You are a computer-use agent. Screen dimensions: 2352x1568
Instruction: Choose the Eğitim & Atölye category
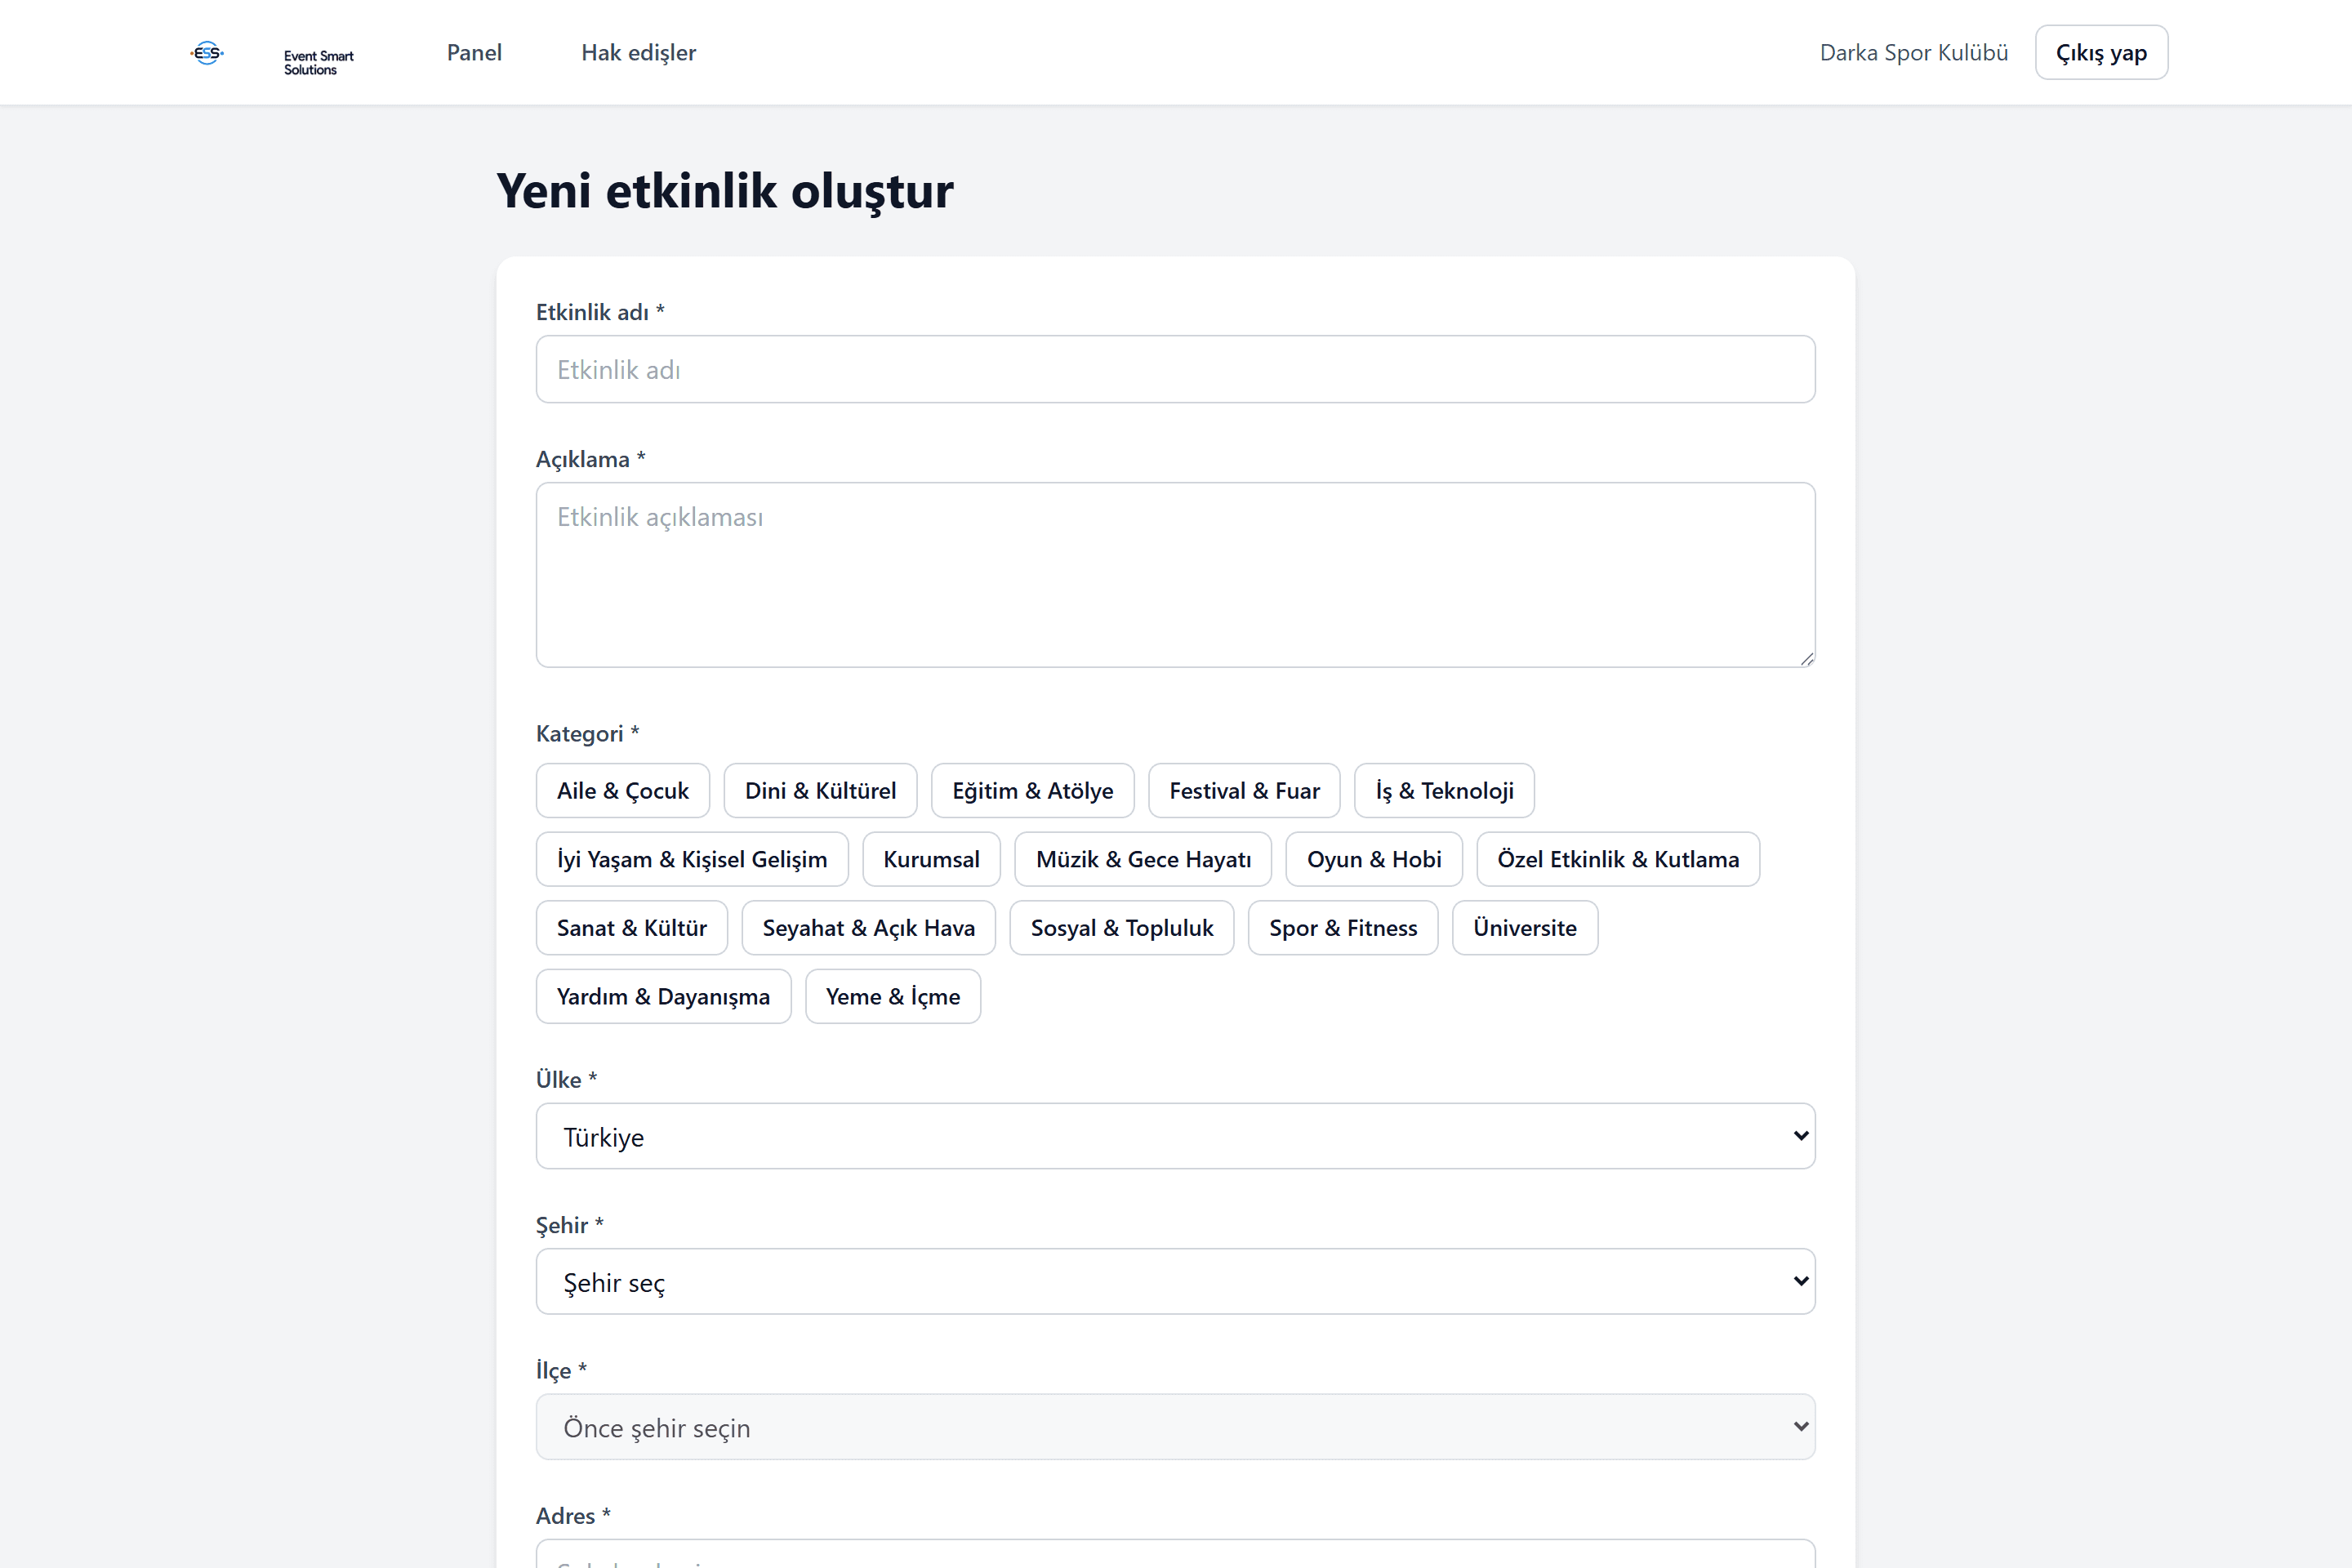tap(1032, 790)
